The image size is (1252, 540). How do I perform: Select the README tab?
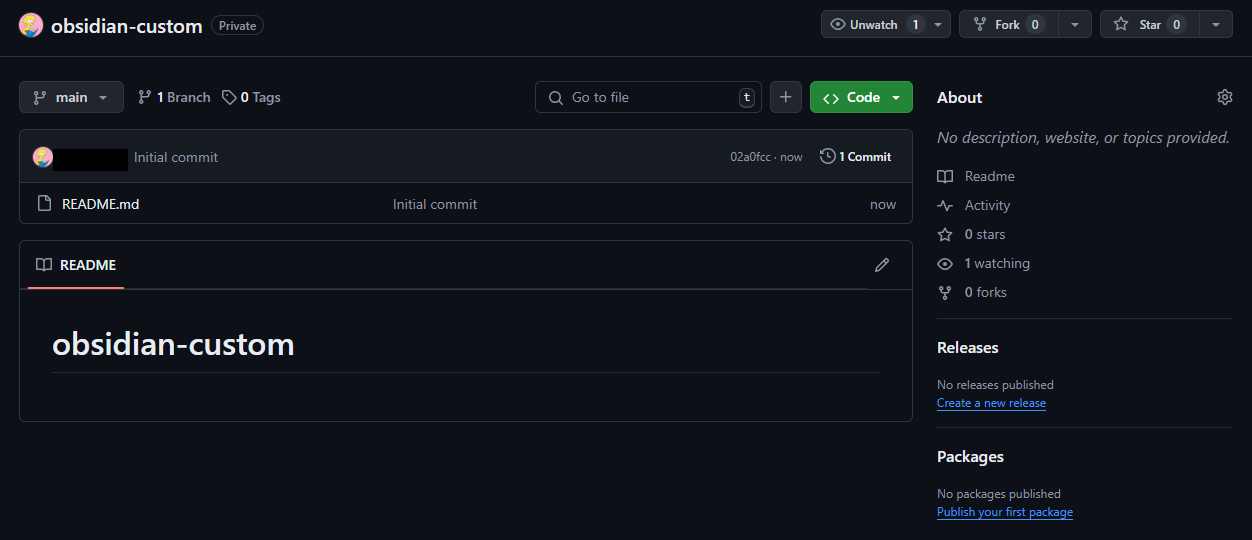pos(76,265)
